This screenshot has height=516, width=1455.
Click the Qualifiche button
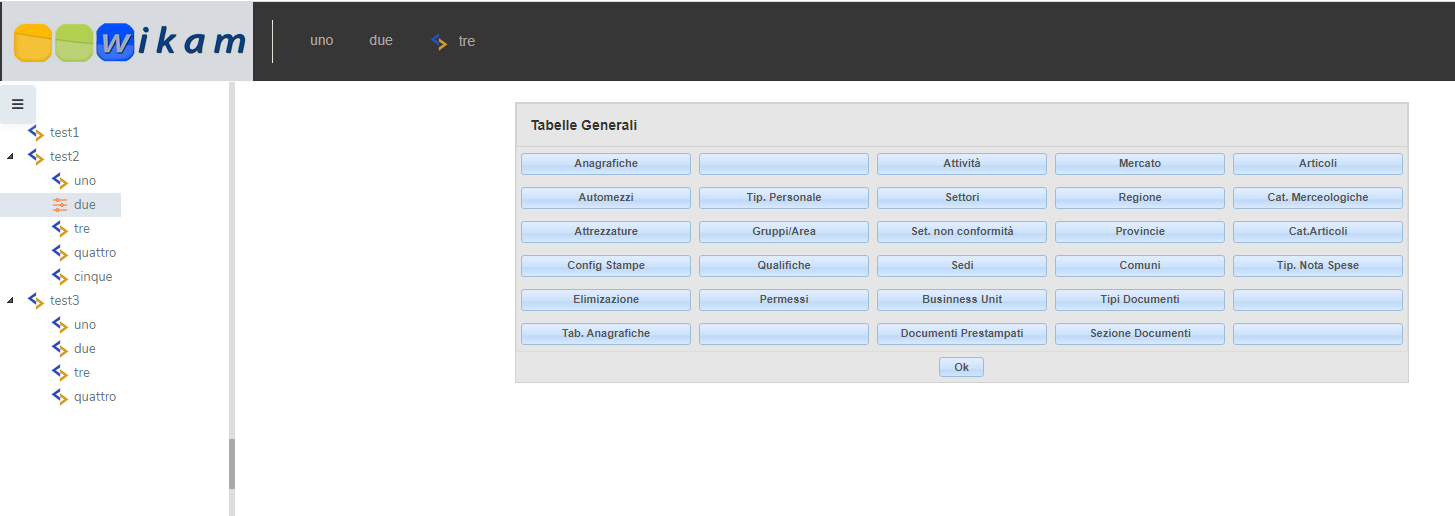point(784,266)
